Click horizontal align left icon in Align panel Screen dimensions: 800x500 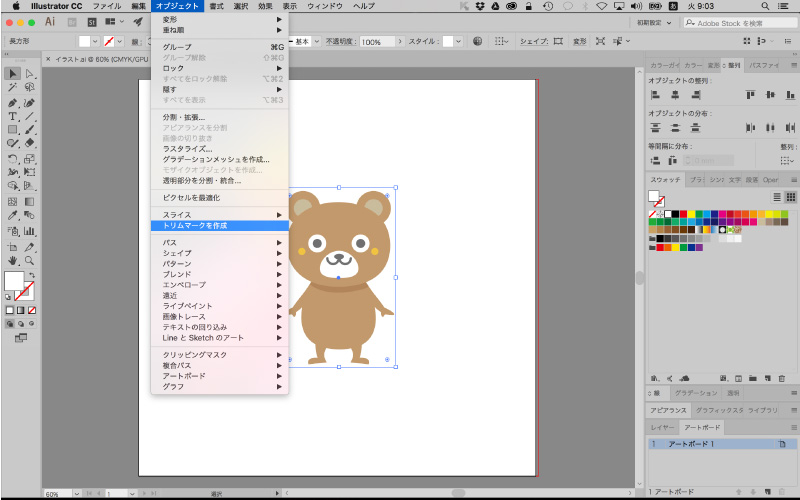(656, 95)
